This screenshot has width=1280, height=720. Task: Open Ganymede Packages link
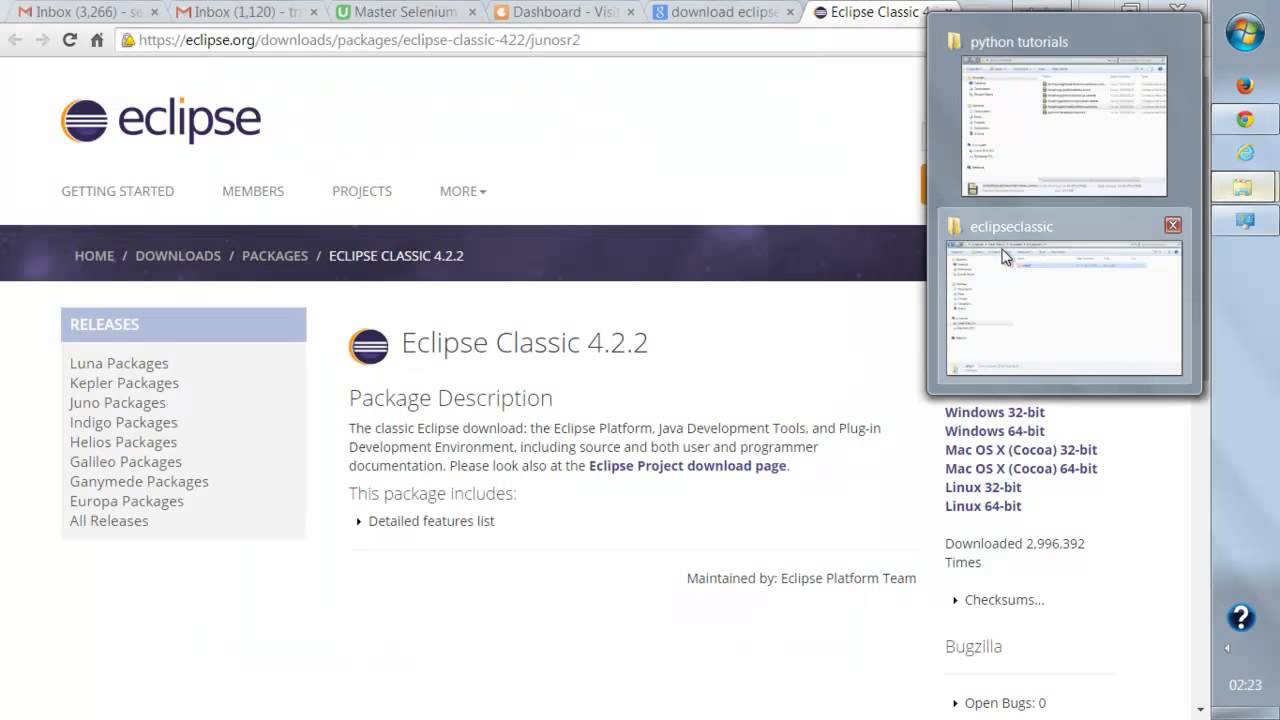pos(139,481)
